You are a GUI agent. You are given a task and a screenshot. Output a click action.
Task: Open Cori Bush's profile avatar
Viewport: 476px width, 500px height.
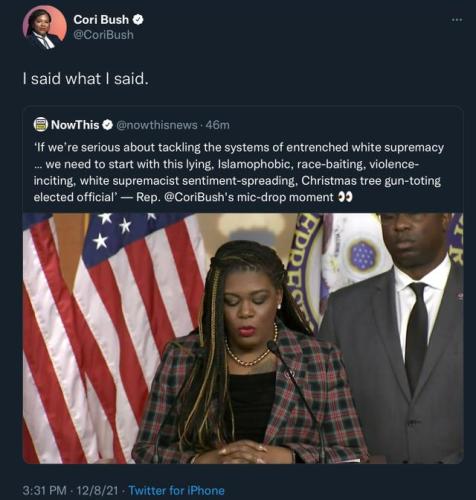(45, 28)
